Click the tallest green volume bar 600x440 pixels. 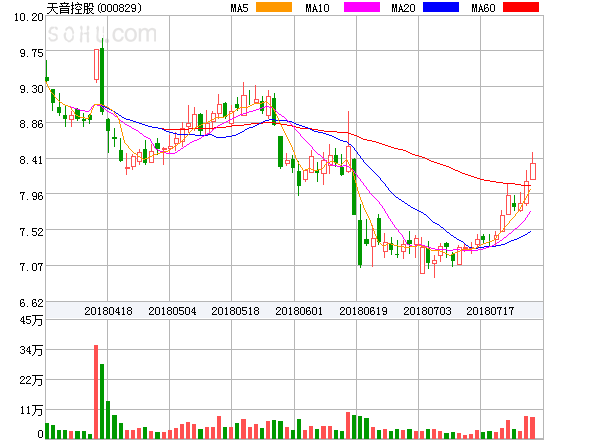pyautogui.click(x=102, y=401)
